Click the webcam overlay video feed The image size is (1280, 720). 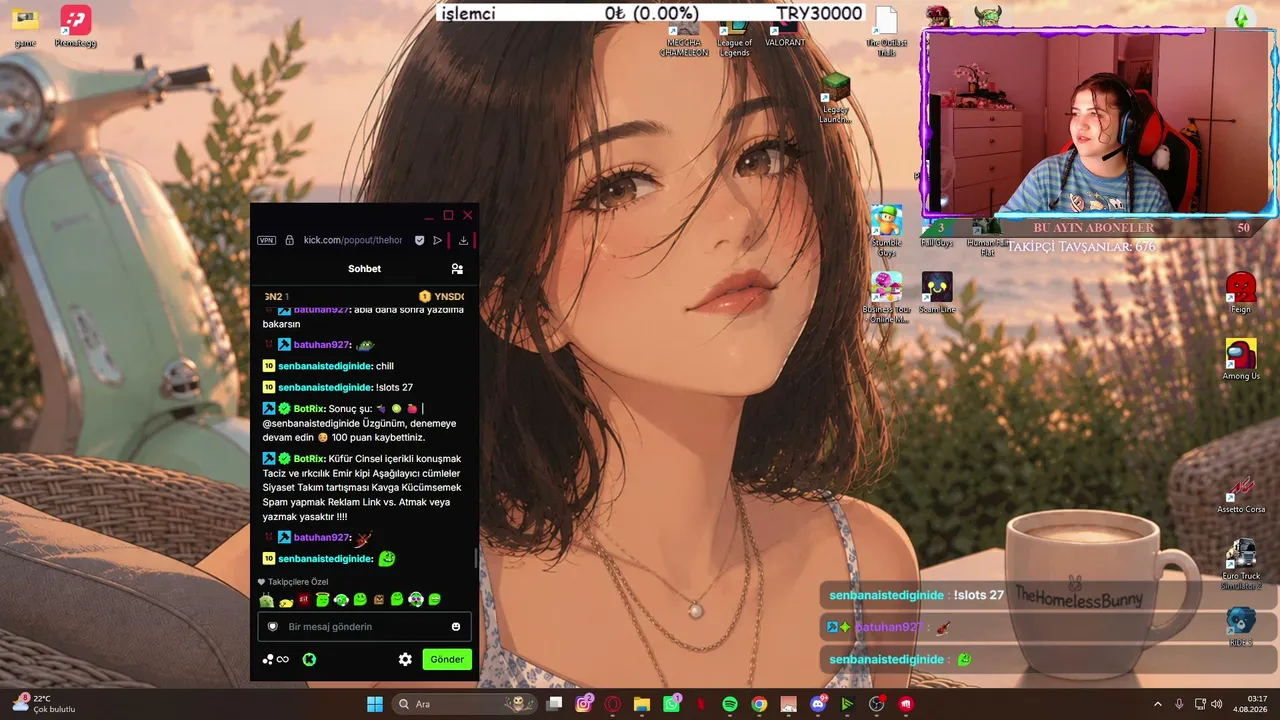tap(1098, 122)
